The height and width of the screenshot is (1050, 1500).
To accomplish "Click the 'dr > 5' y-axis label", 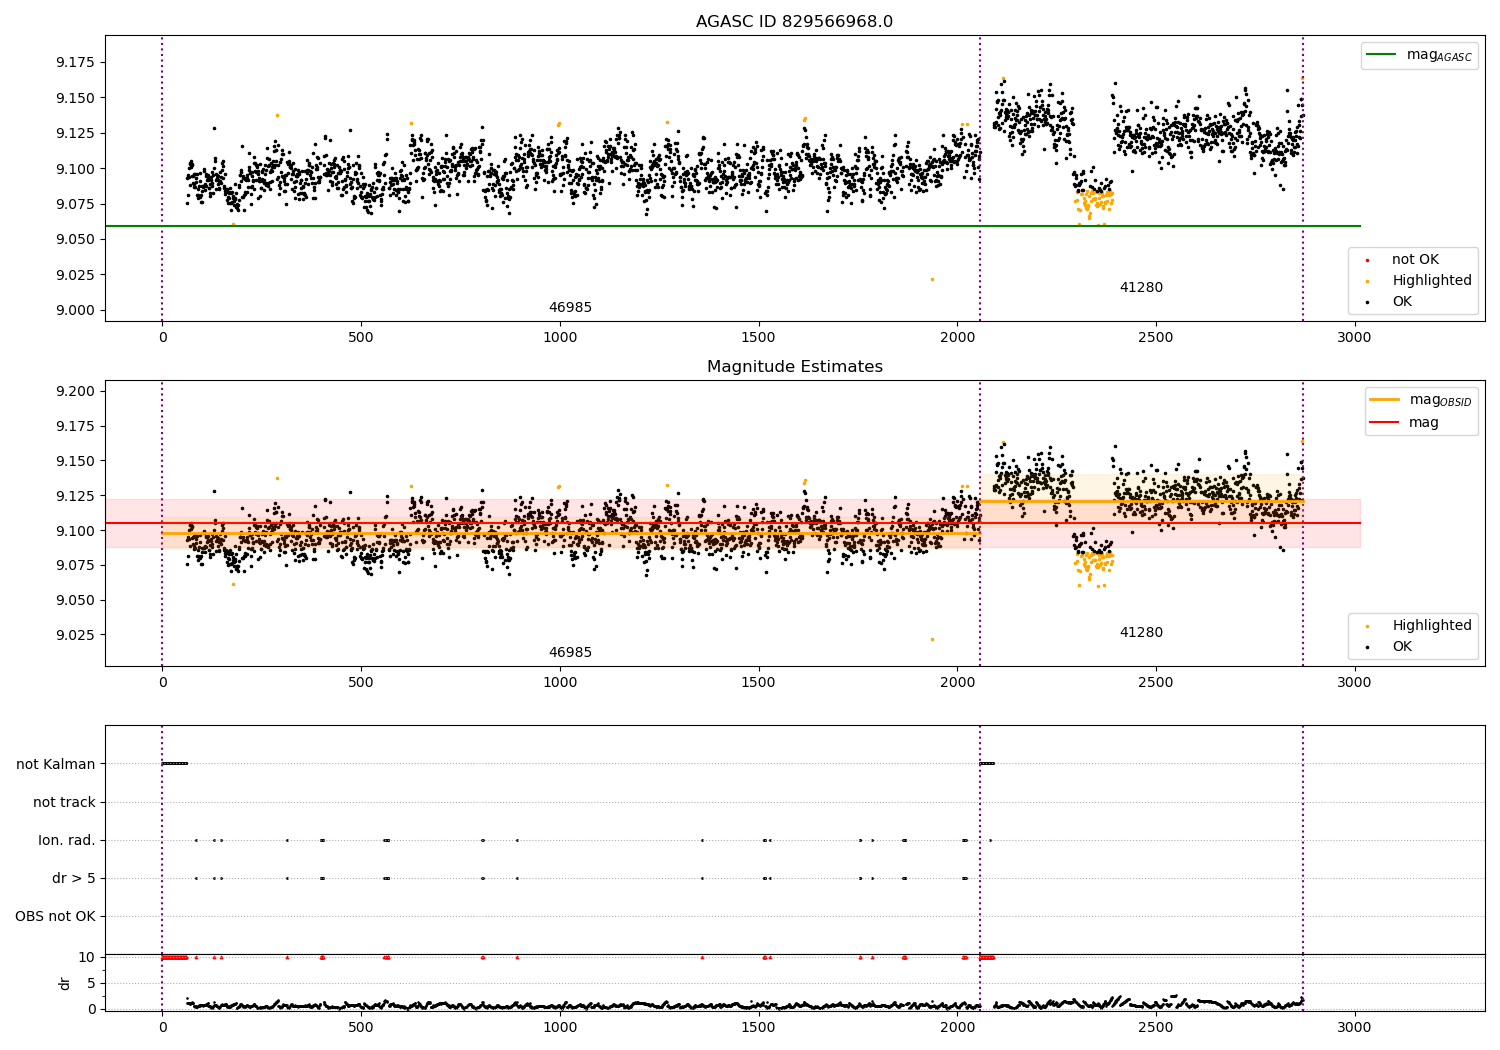I will click(x=74, y=878).
